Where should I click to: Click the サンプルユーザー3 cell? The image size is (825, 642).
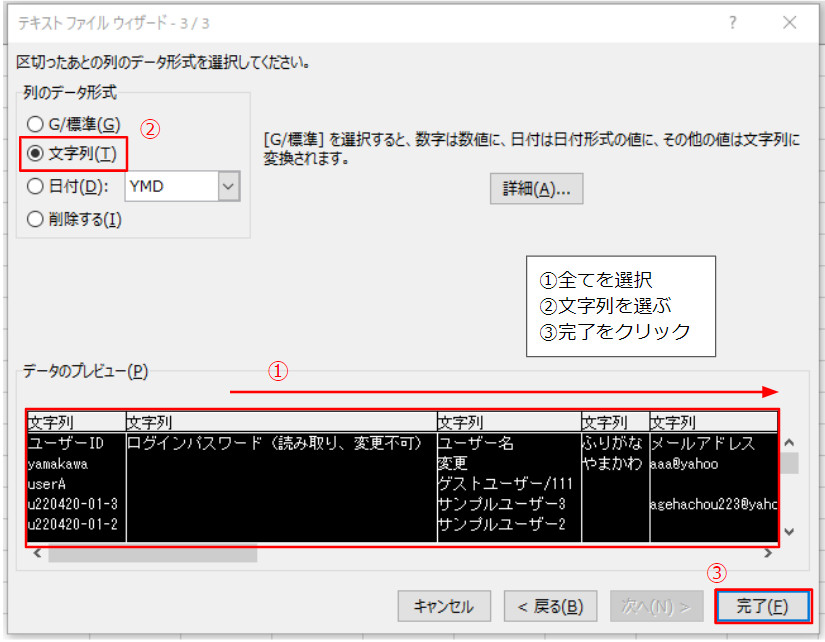point(501,504)
